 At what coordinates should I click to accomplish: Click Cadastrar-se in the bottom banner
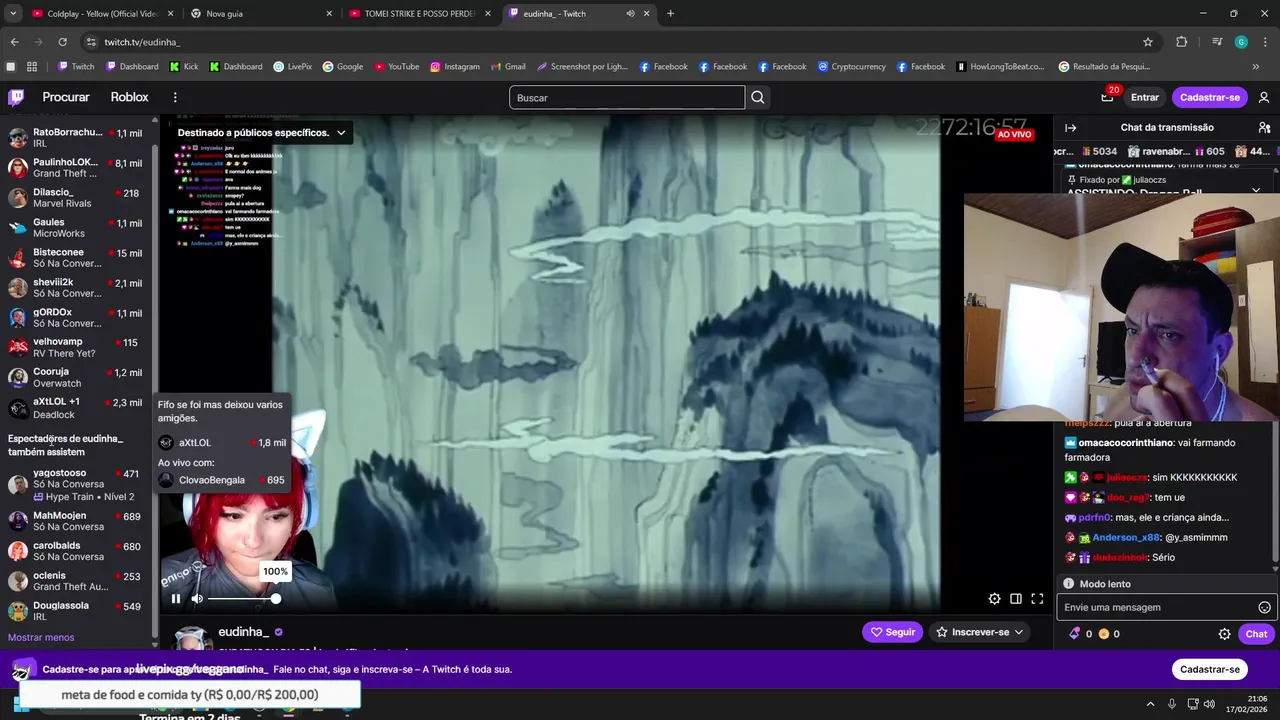coord(1210,669)
